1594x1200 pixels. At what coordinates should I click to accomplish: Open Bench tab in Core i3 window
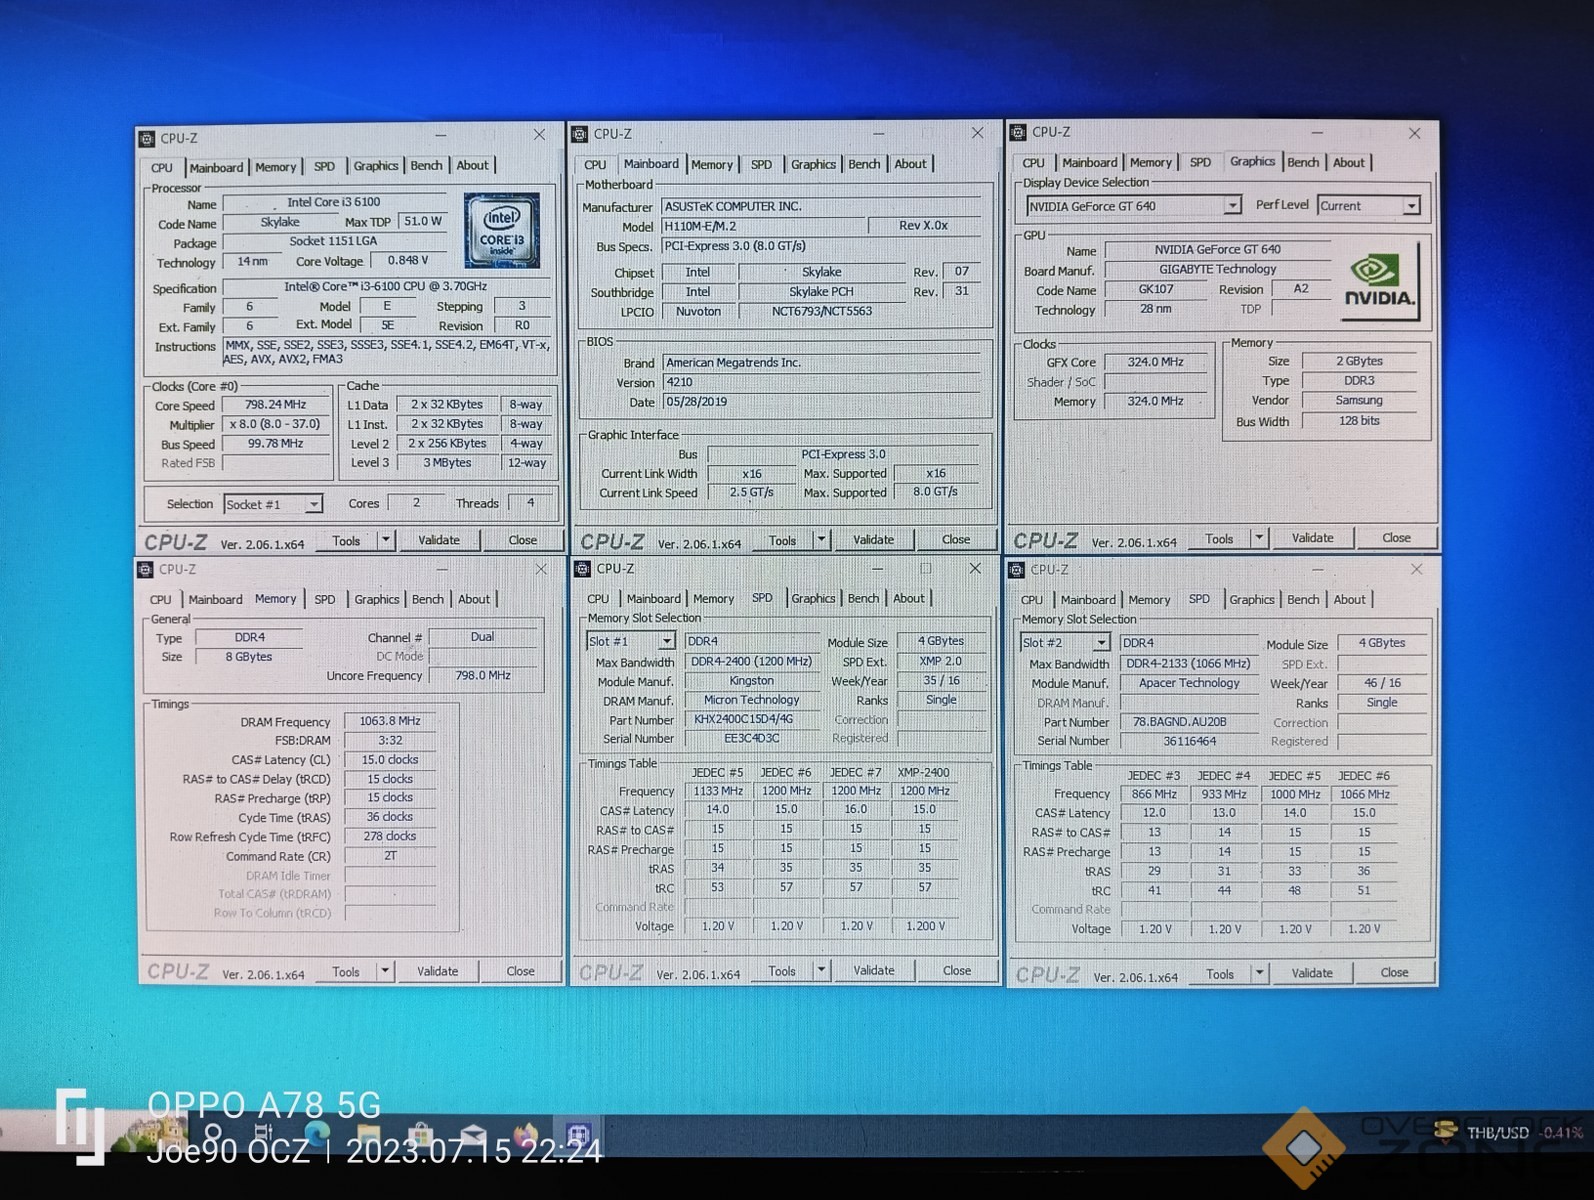point(426,166)
